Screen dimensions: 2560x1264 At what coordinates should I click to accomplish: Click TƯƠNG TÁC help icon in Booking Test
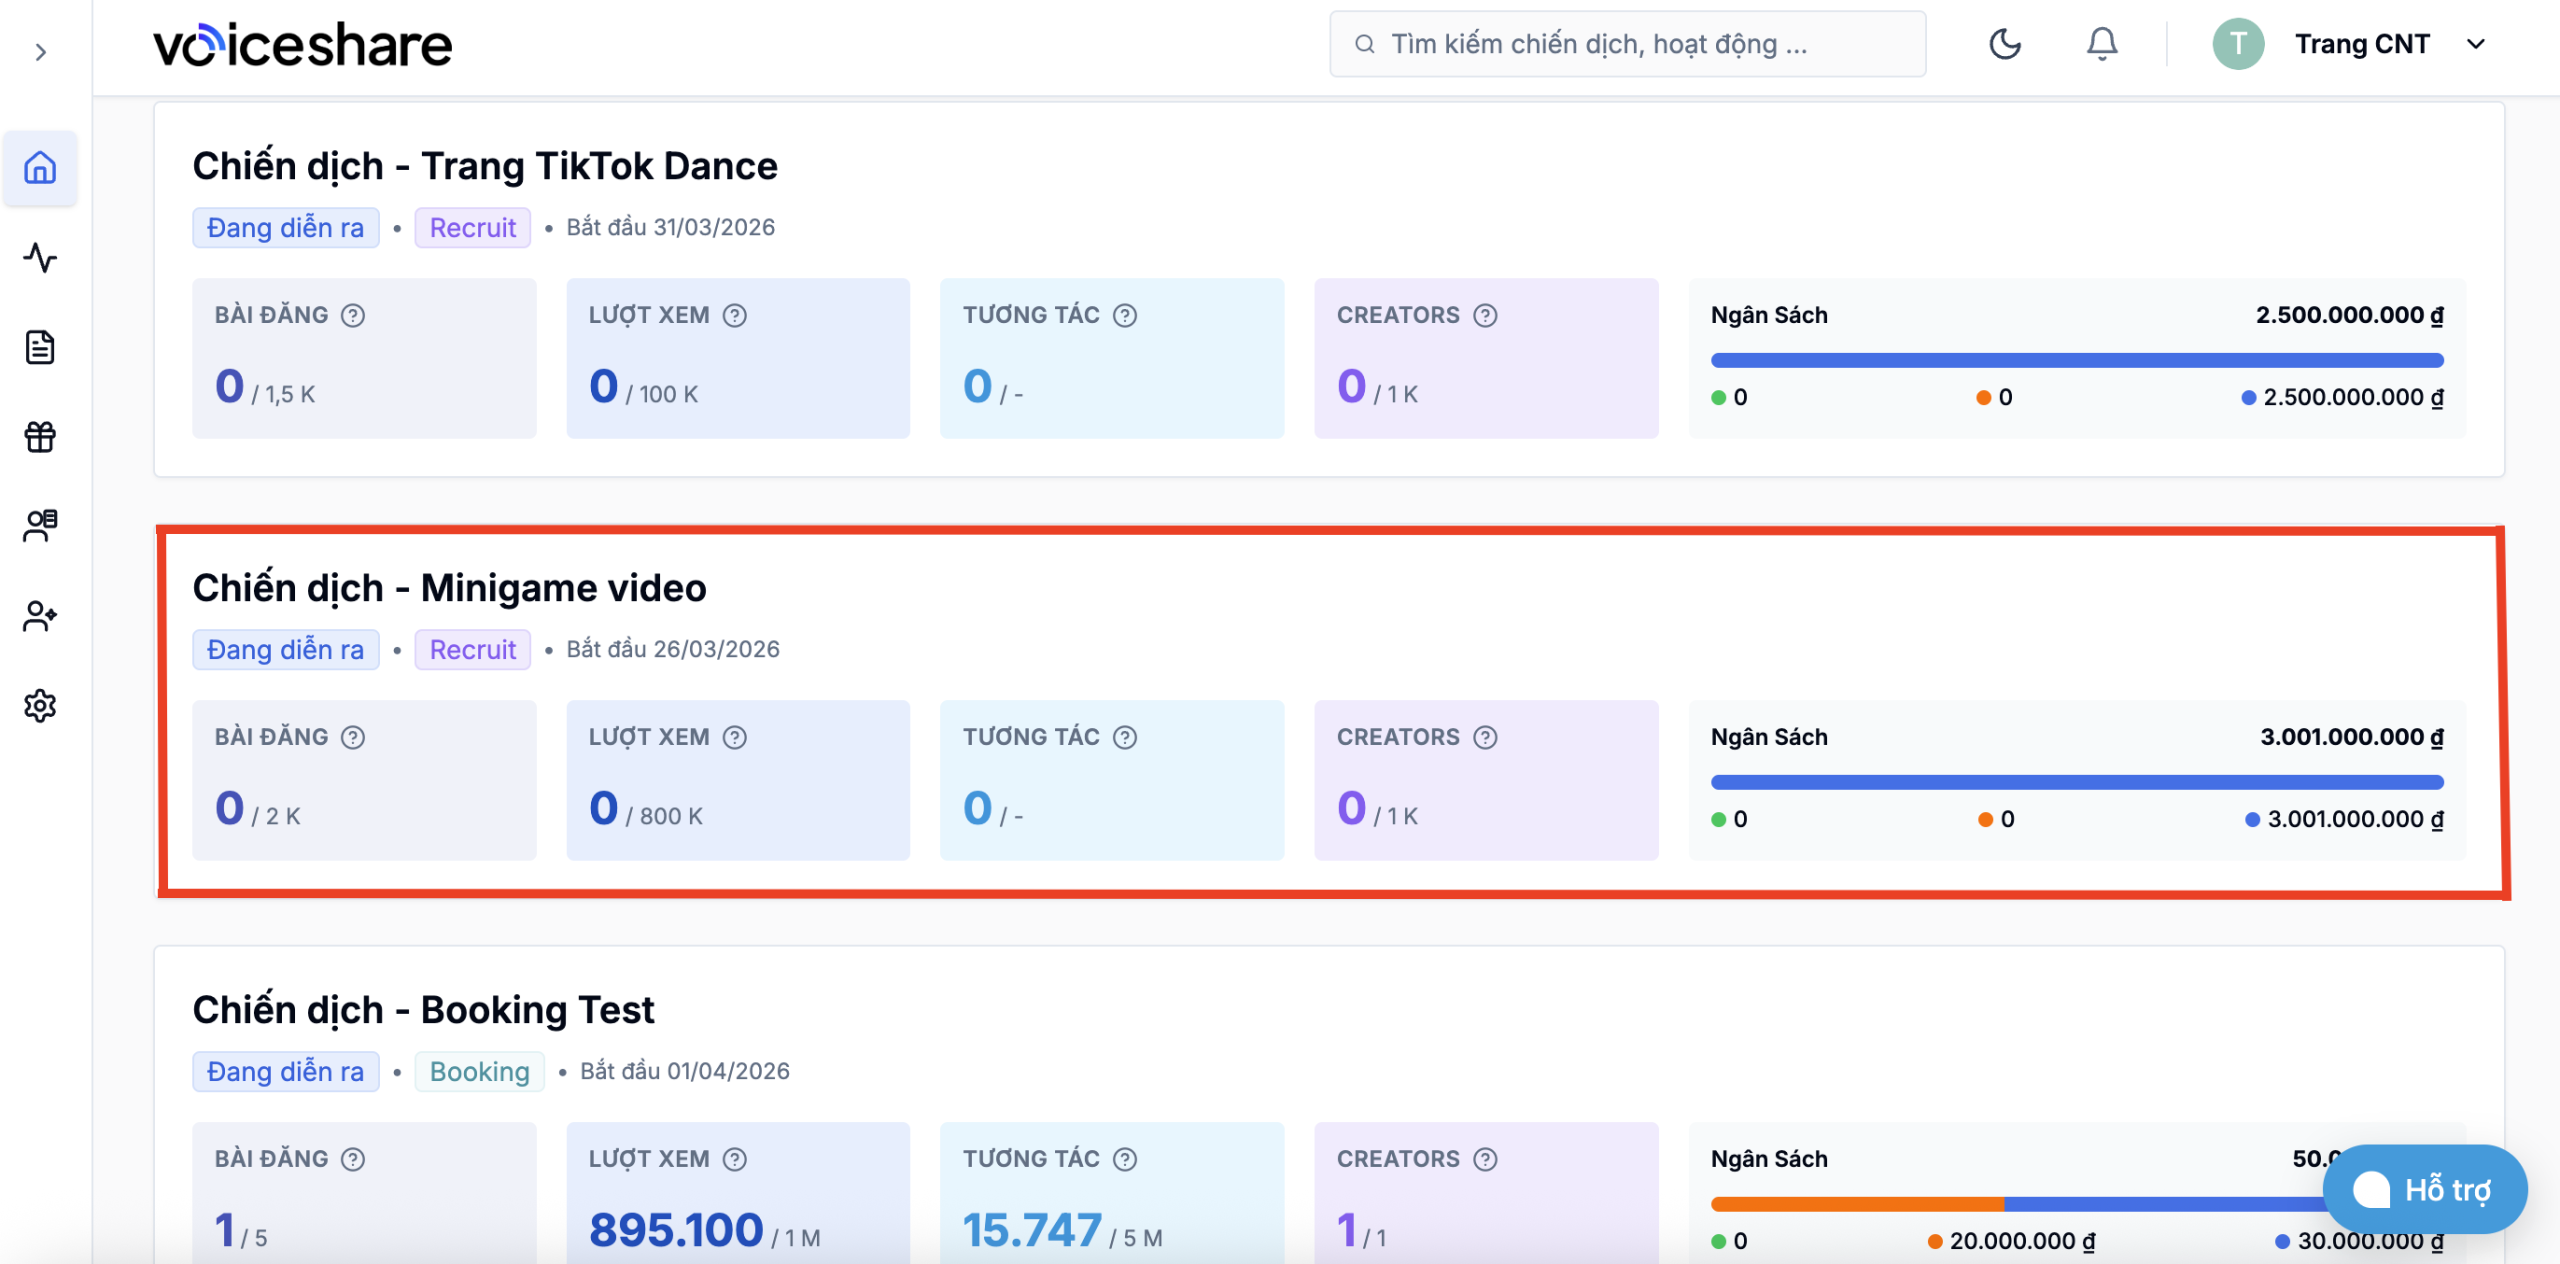point(1125,1159)
